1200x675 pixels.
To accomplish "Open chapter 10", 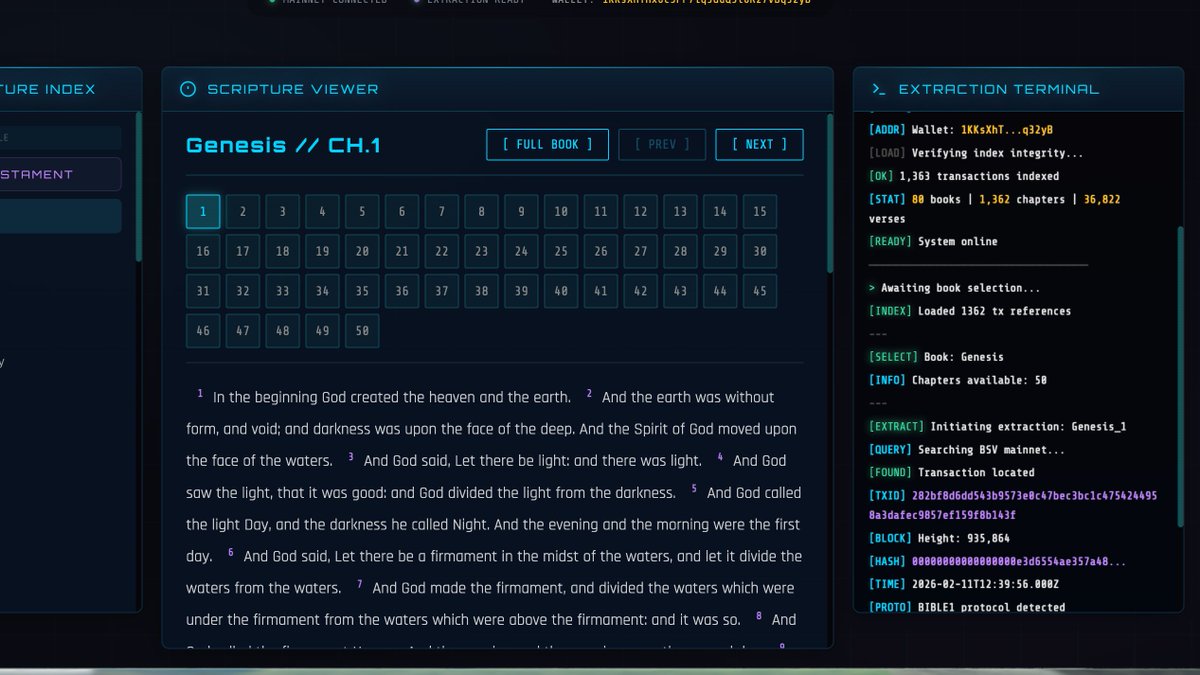I will click(560, 211).
